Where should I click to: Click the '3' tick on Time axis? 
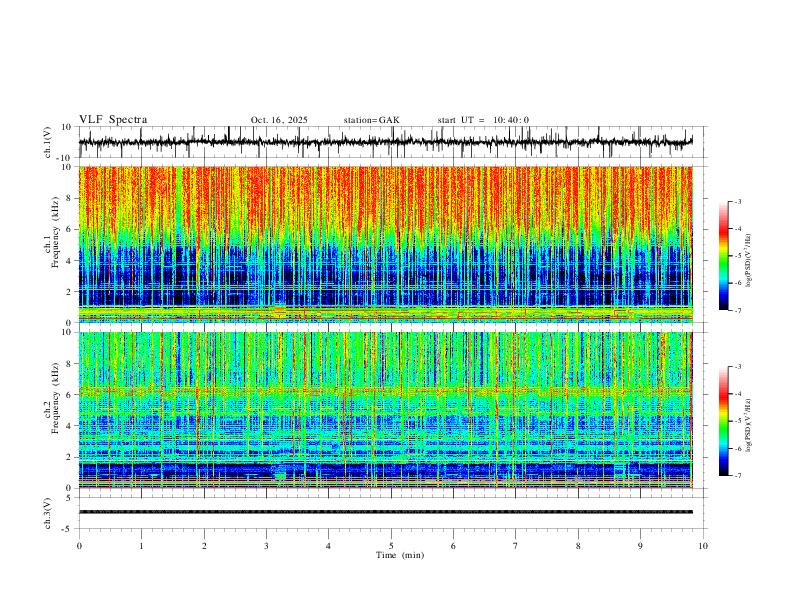click(x=266, y=546)
